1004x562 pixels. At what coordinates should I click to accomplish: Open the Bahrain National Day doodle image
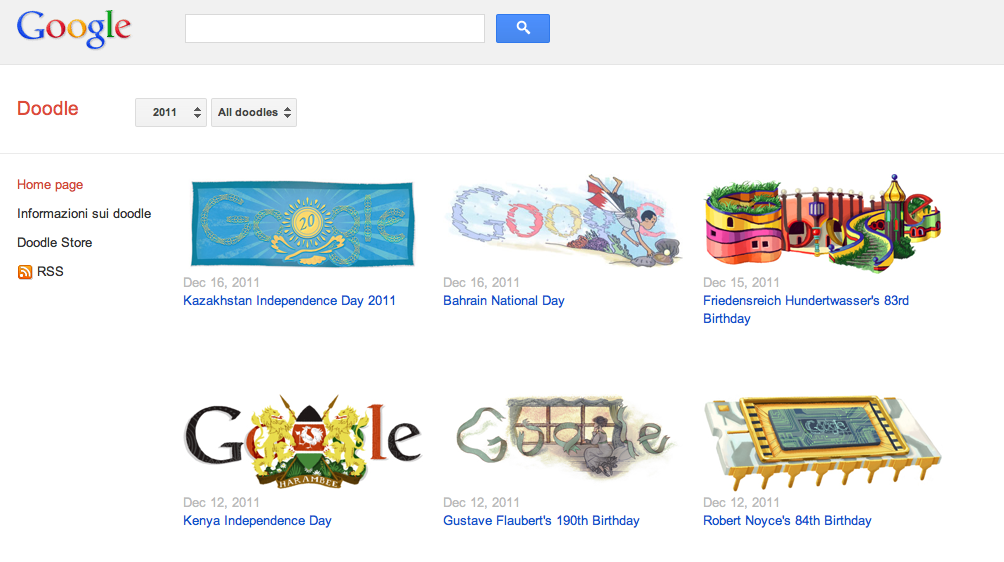pos(563,221)
